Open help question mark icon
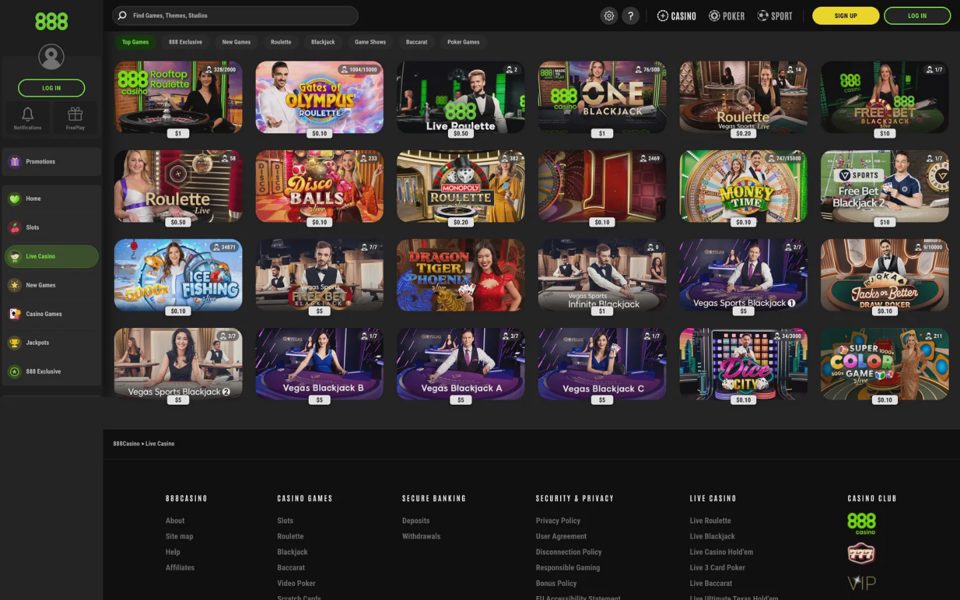The width and height of the screenshot is (960, 600). pyautogui.click(x=631, y=16)
